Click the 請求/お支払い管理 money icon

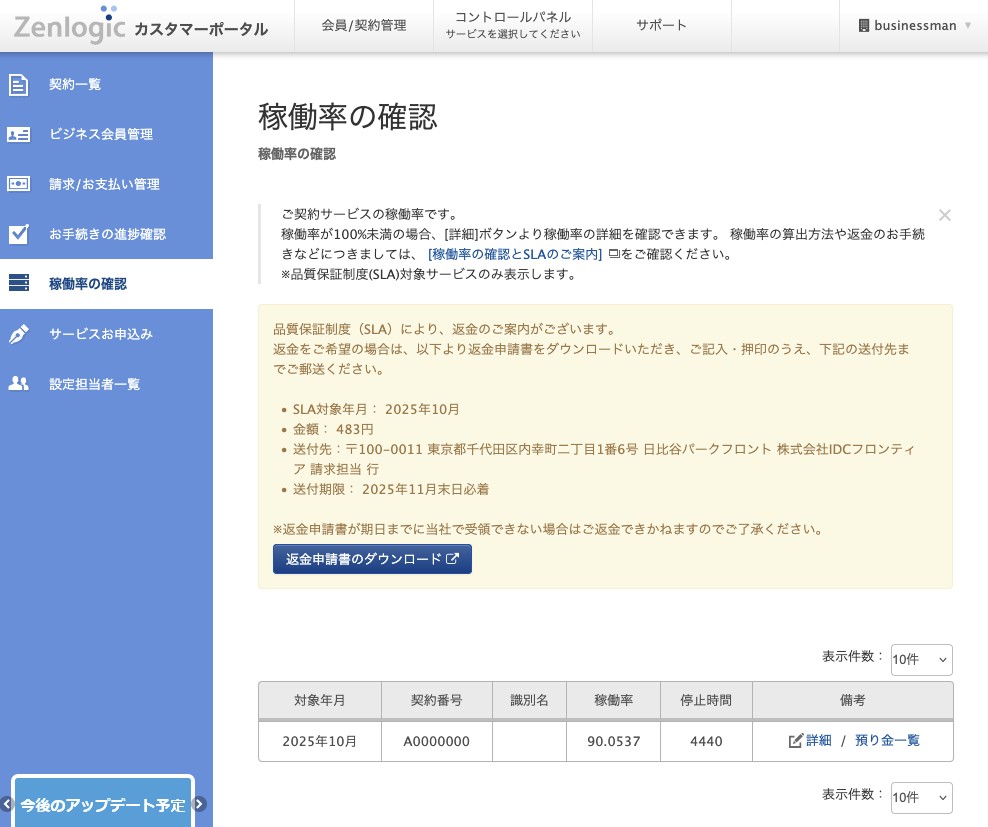19,184
